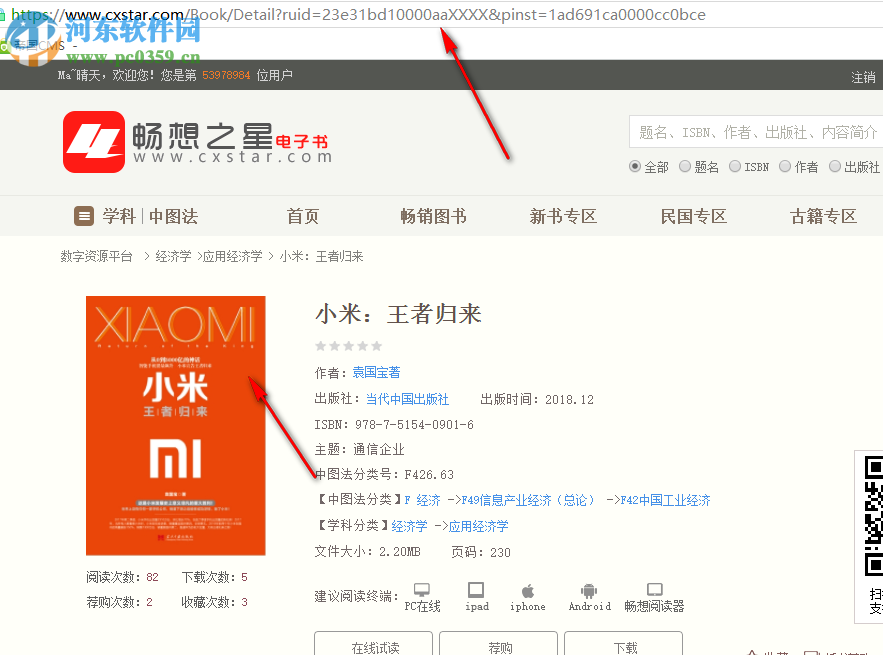Open the 新书专区 navigation tab
This screenshot has width=883, height=655.
pos(563,216)
